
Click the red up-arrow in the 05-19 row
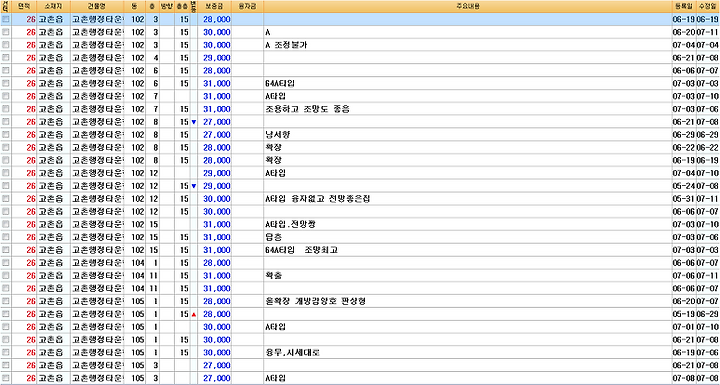click(193, 315)
